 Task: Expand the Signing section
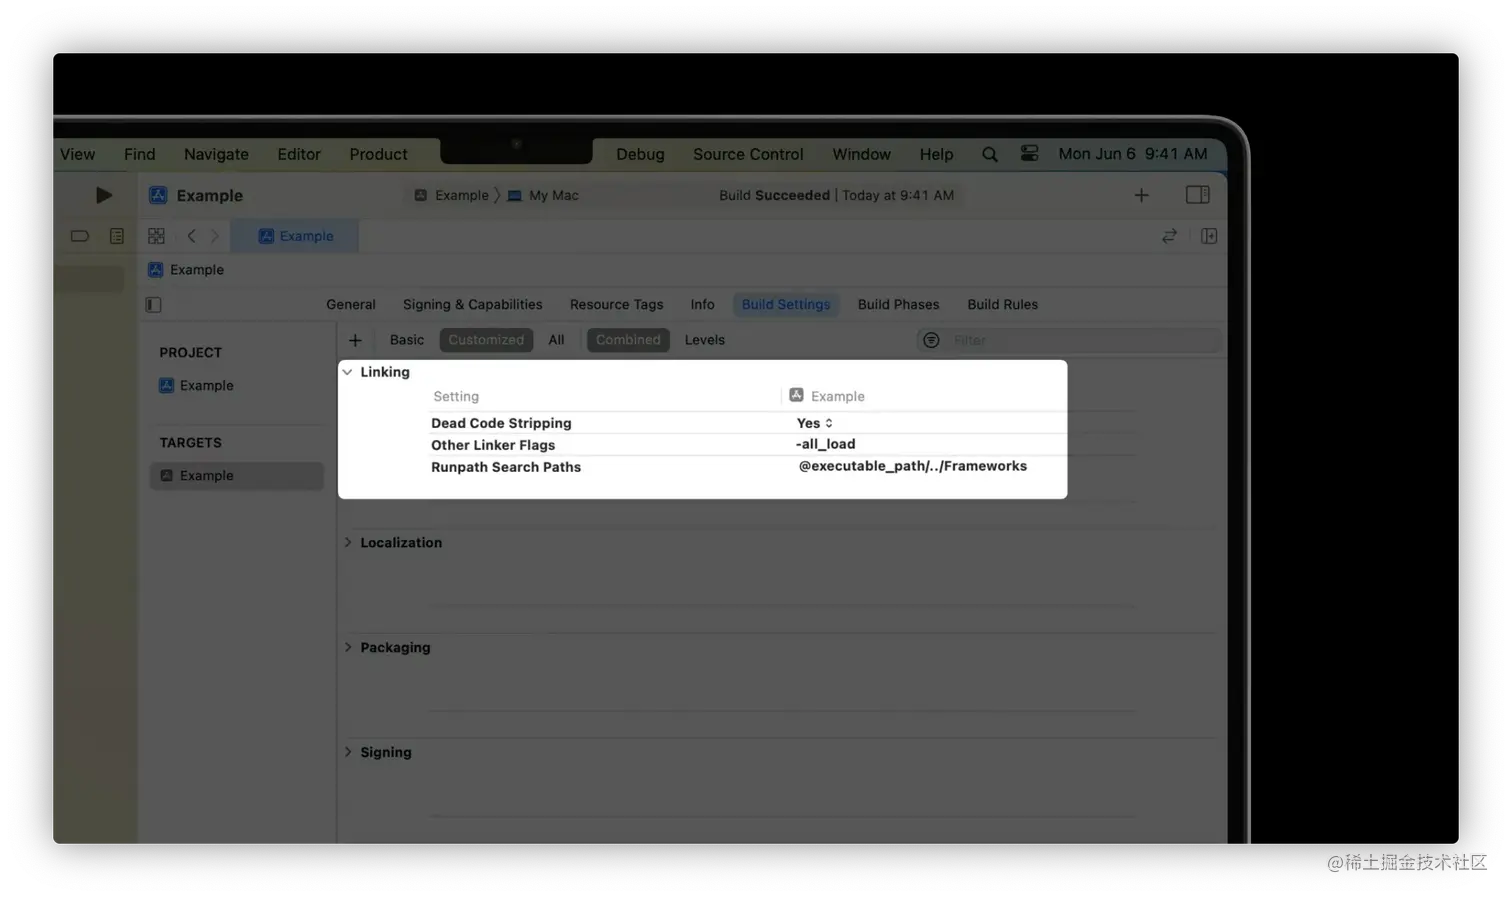348,753
